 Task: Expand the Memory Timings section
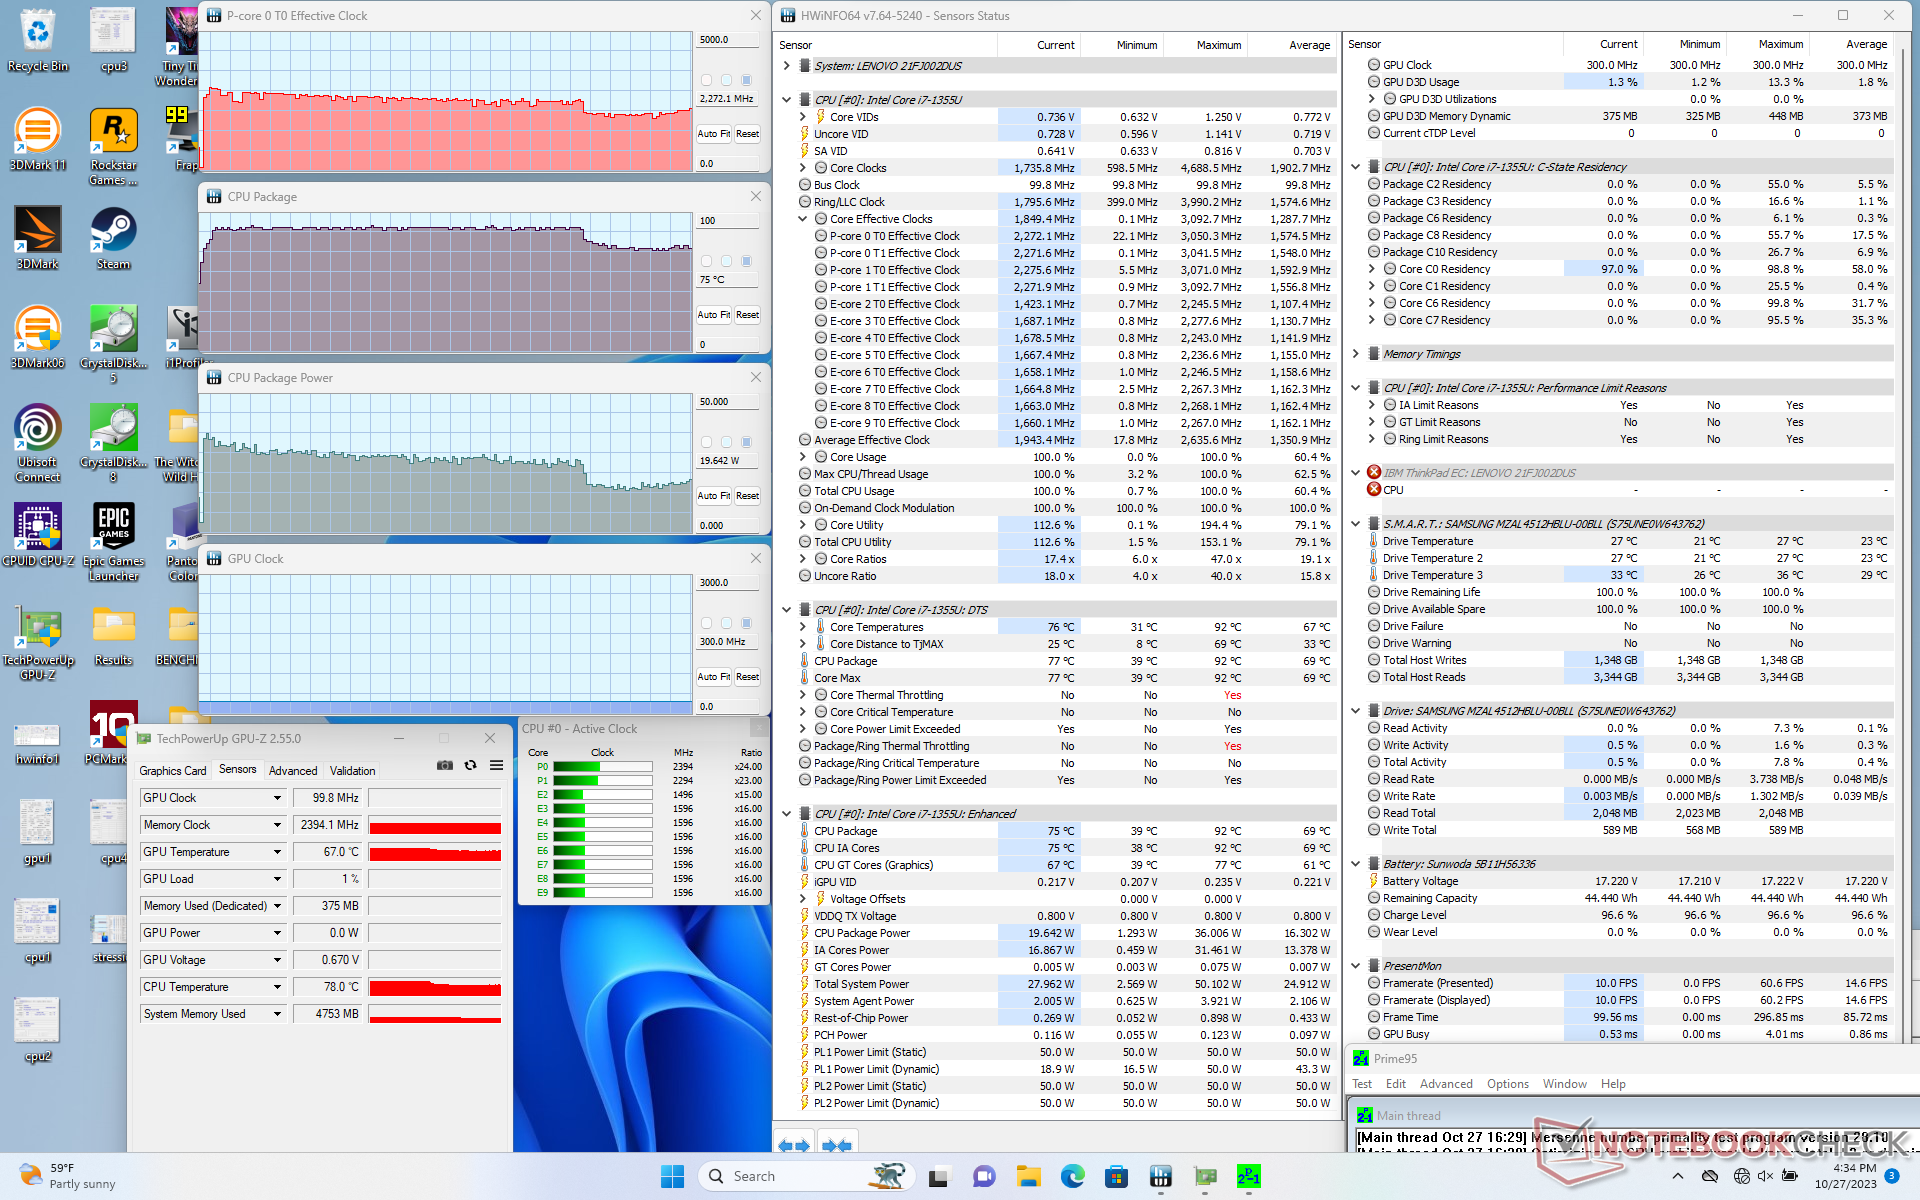point(1356,354)
